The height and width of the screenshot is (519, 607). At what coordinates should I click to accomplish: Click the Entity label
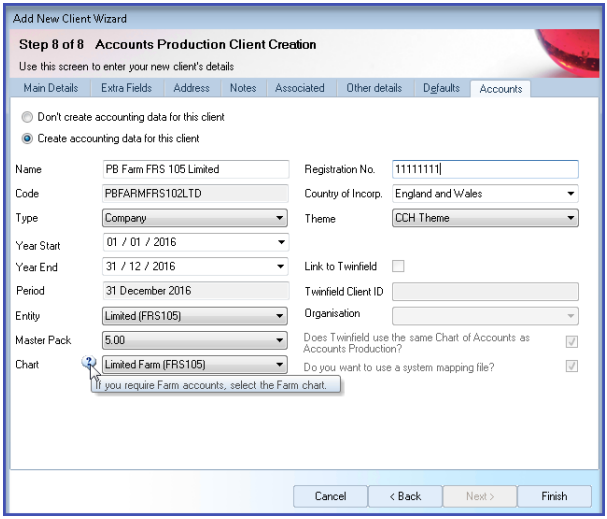tap(27, 316)
